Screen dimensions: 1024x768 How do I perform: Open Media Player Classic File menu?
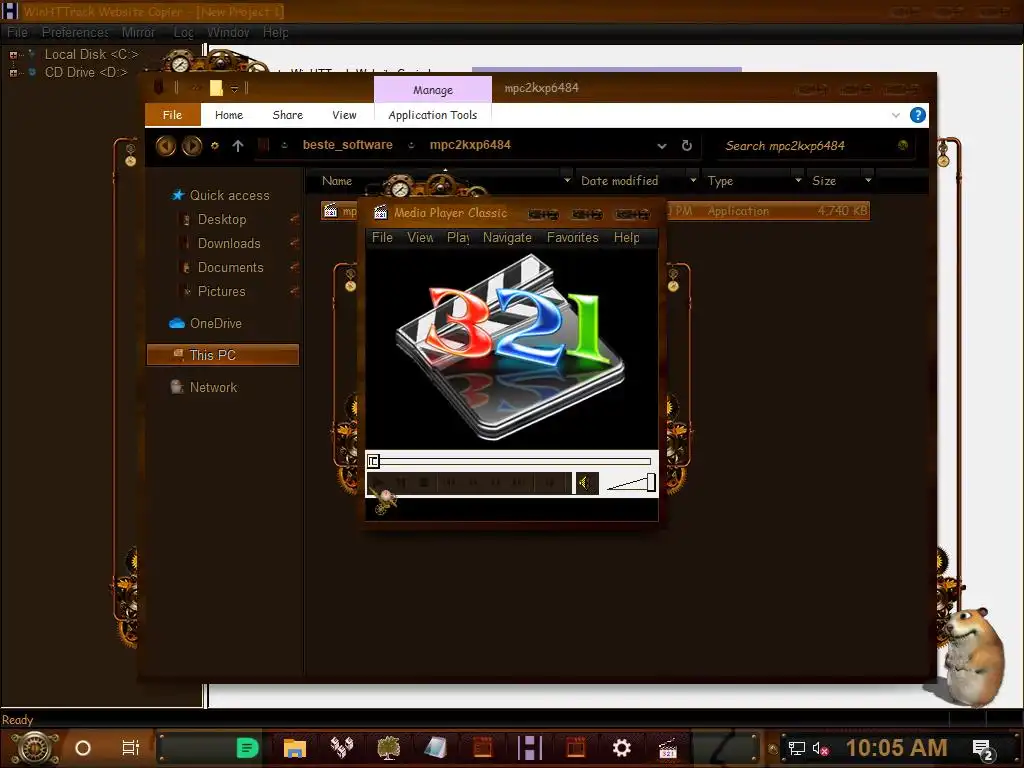click(x=382, y=238)
